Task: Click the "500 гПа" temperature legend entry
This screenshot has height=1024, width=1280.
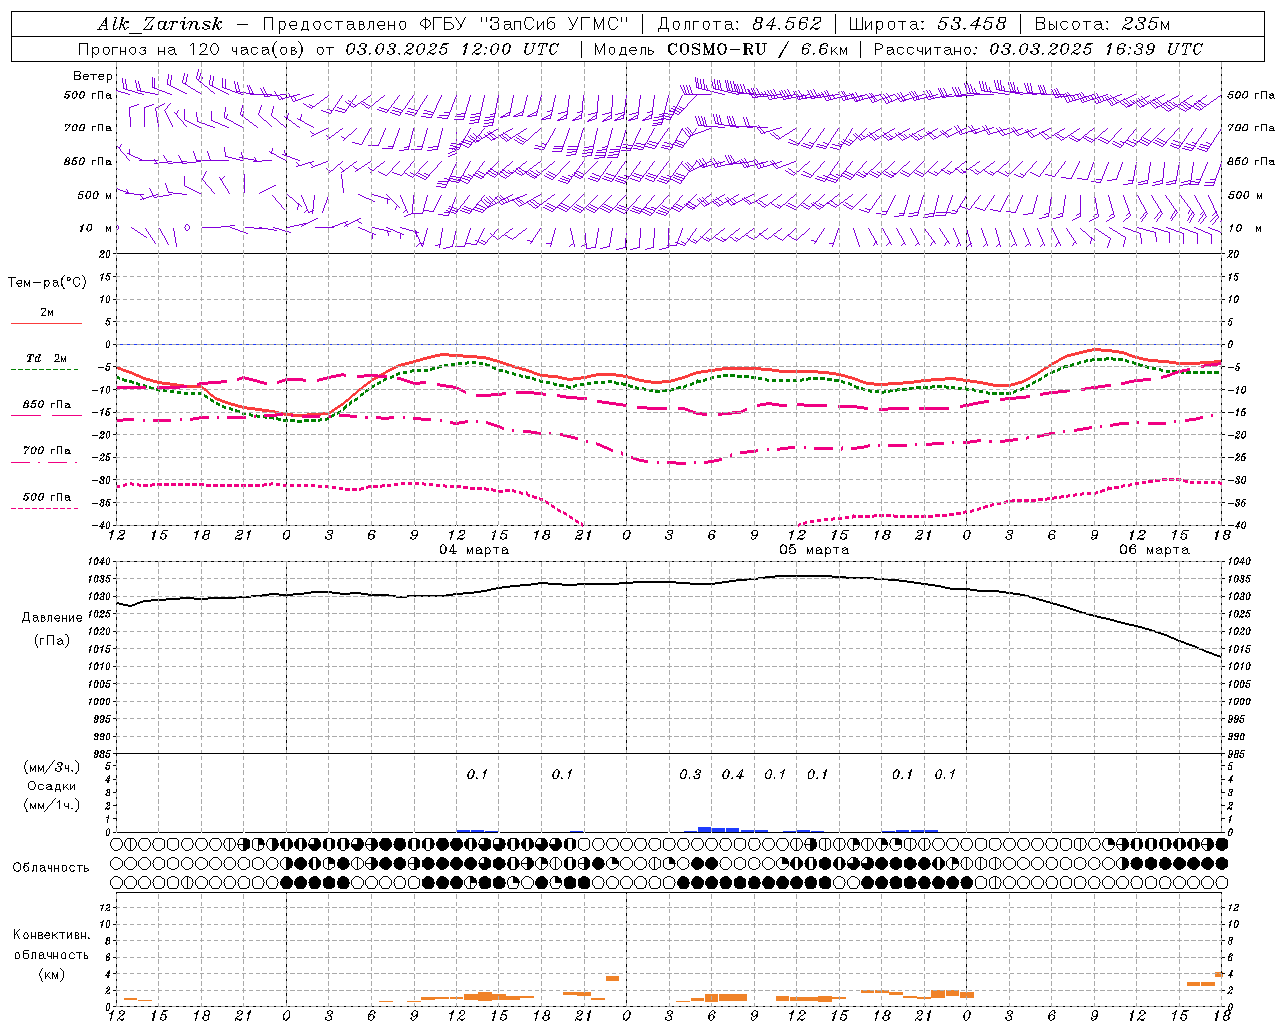Action: (47, 497)
